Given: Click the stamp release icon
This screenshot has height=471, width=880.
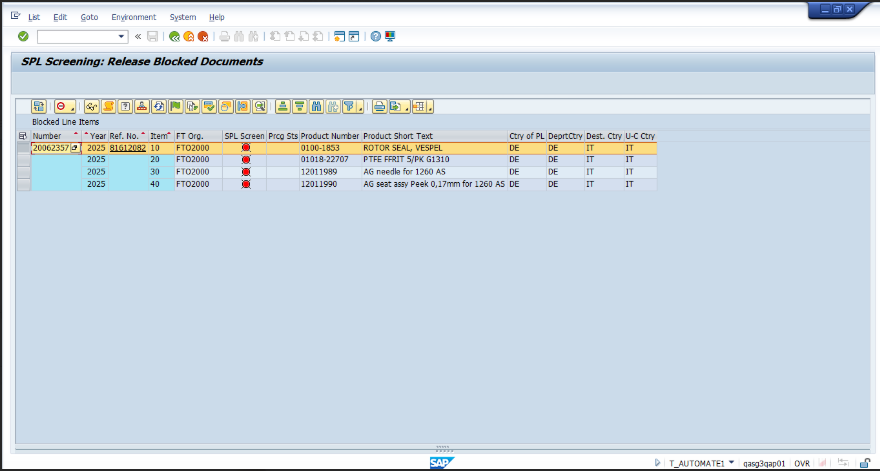Looking at the screenshot, I should [142, 106].
